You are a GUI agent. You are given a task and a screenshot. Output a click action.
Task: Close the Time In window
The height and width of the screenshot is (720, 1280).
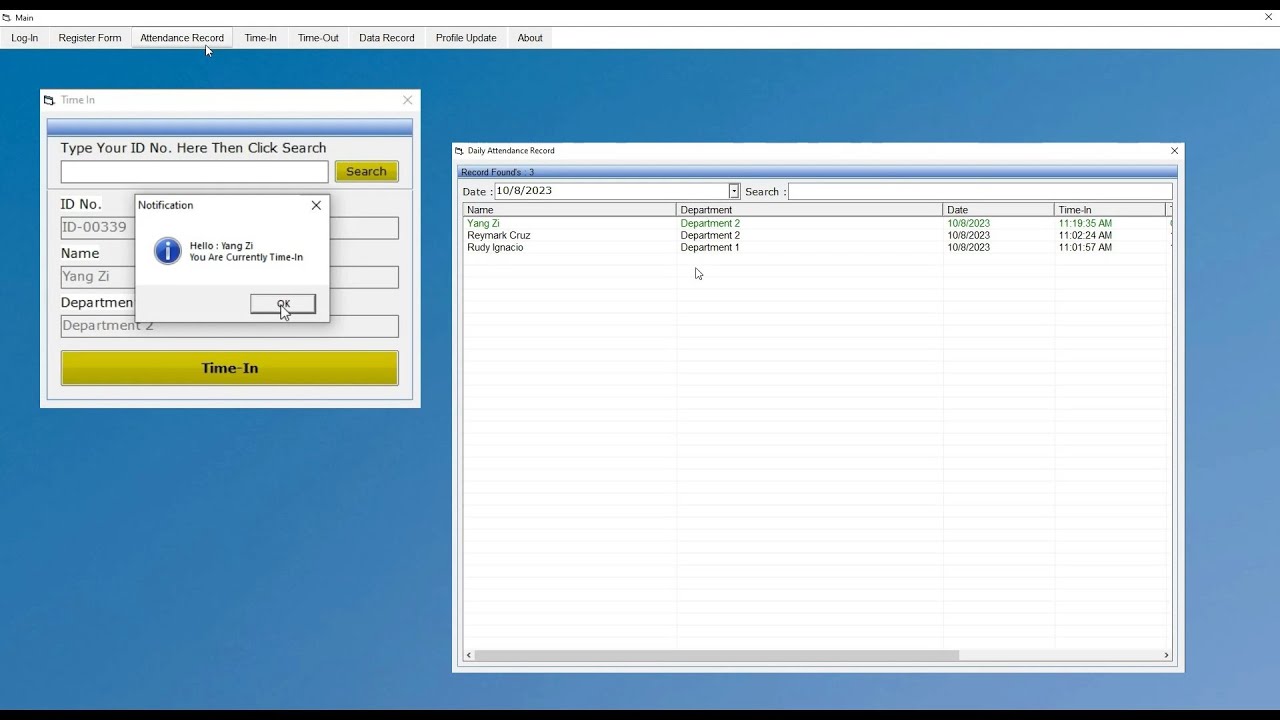pyautogui.click(x=407, y=100)
